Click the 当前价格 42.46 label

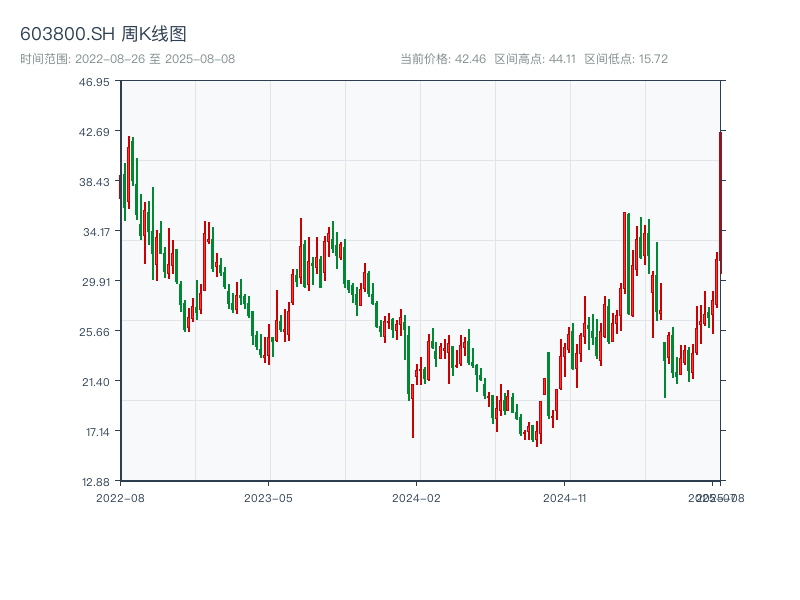(443, 59)
